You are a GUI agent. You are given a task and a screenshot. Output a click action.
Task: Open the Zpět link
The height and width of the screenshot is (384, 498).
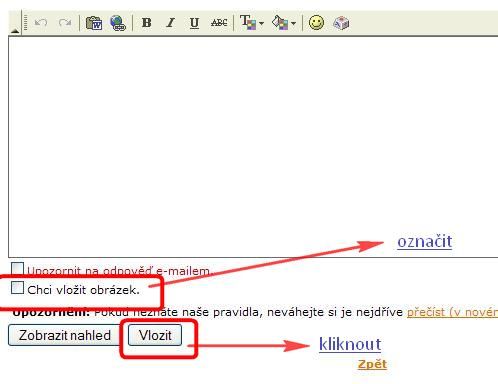[x=372, y=364]
